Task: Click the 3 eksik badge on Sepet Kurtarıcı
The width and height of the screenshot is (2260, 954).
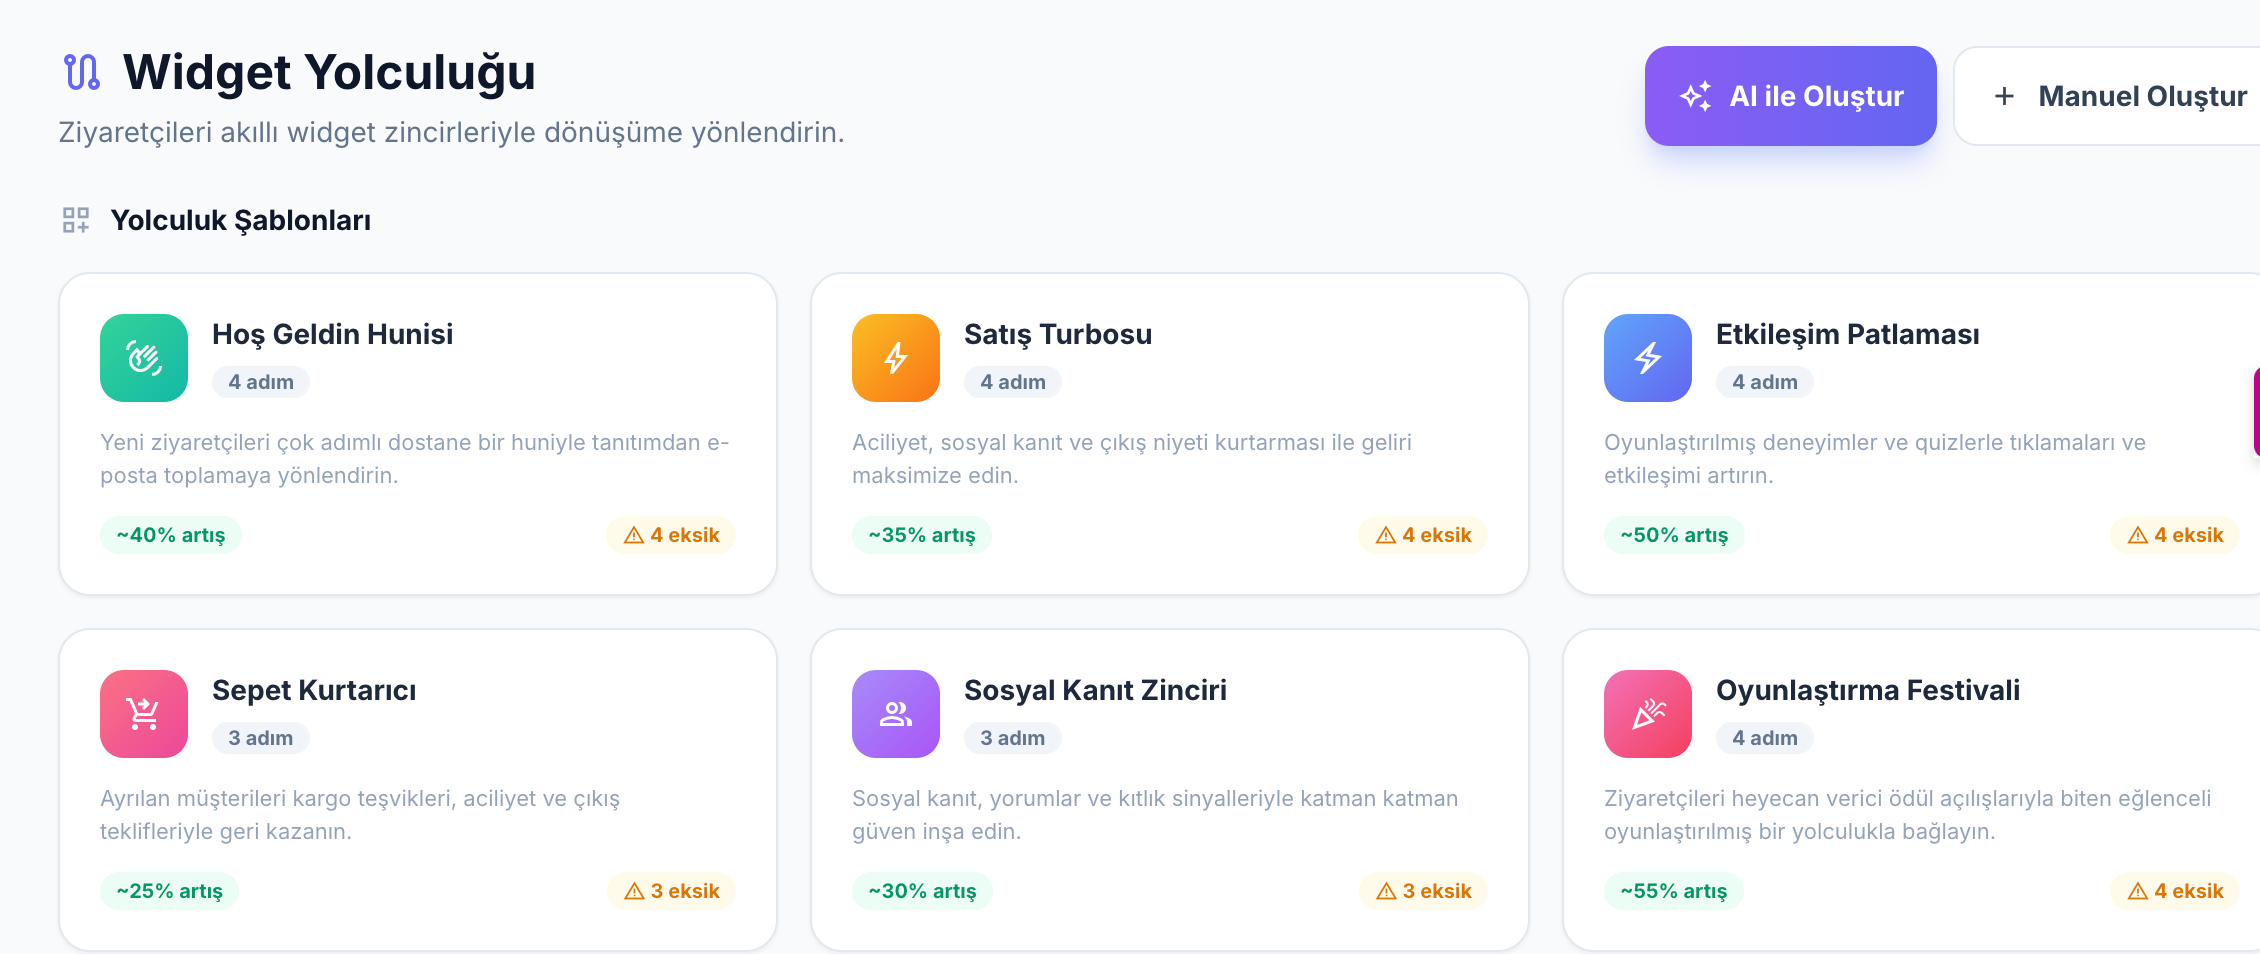Action: (x=671, y=890)
